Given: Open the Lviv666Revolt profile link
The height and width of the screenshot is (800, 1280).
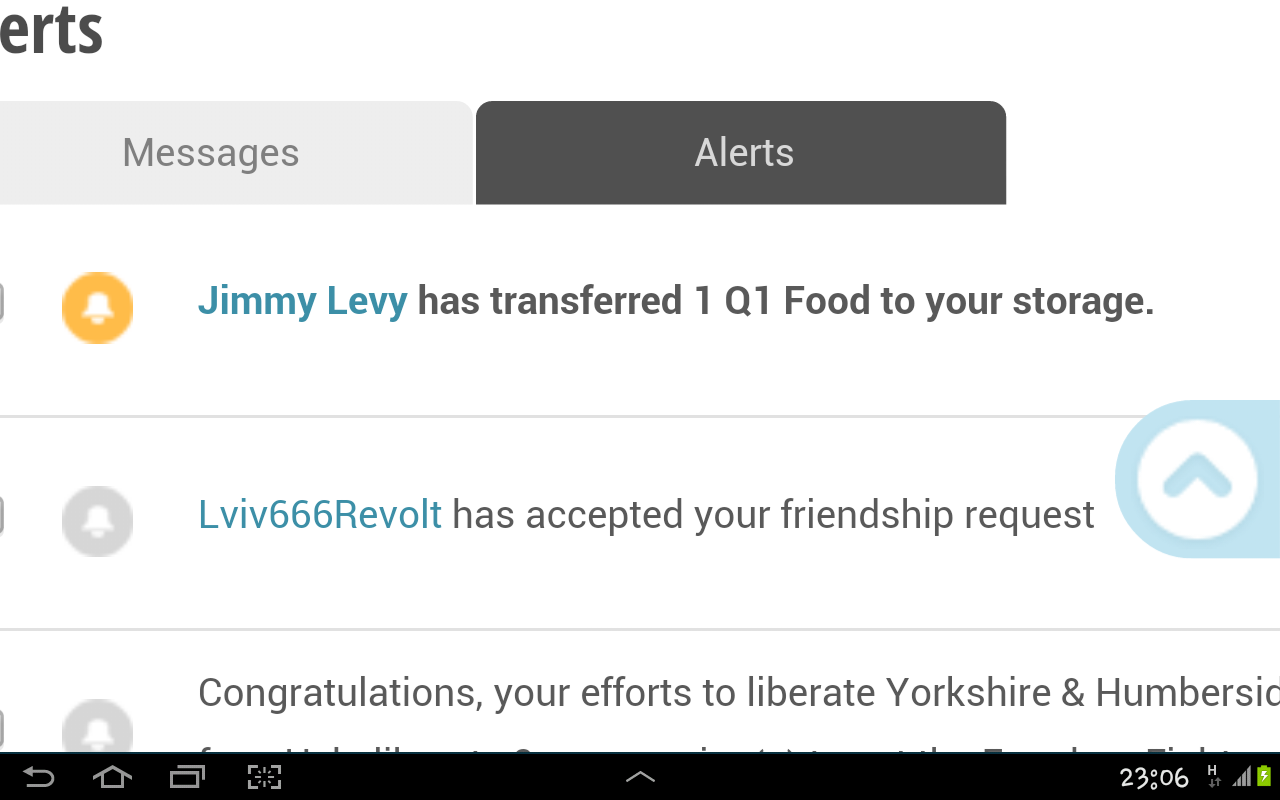Looking at the screenshot, I should click(319, 515).
